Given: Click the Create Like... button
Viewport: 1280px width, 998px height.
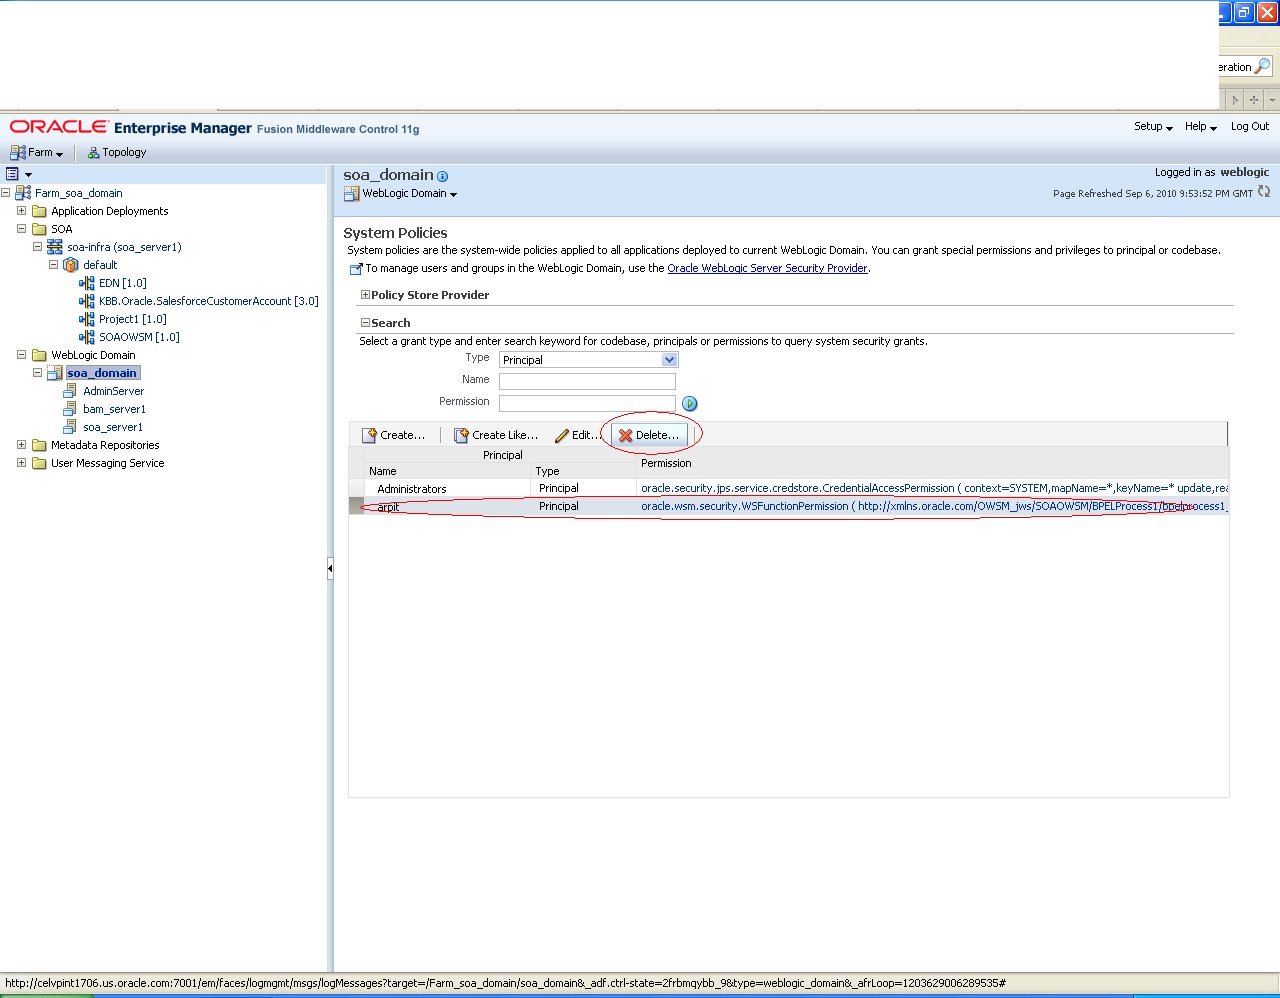Looking at the screenshot, I should (x=496, y=435).
